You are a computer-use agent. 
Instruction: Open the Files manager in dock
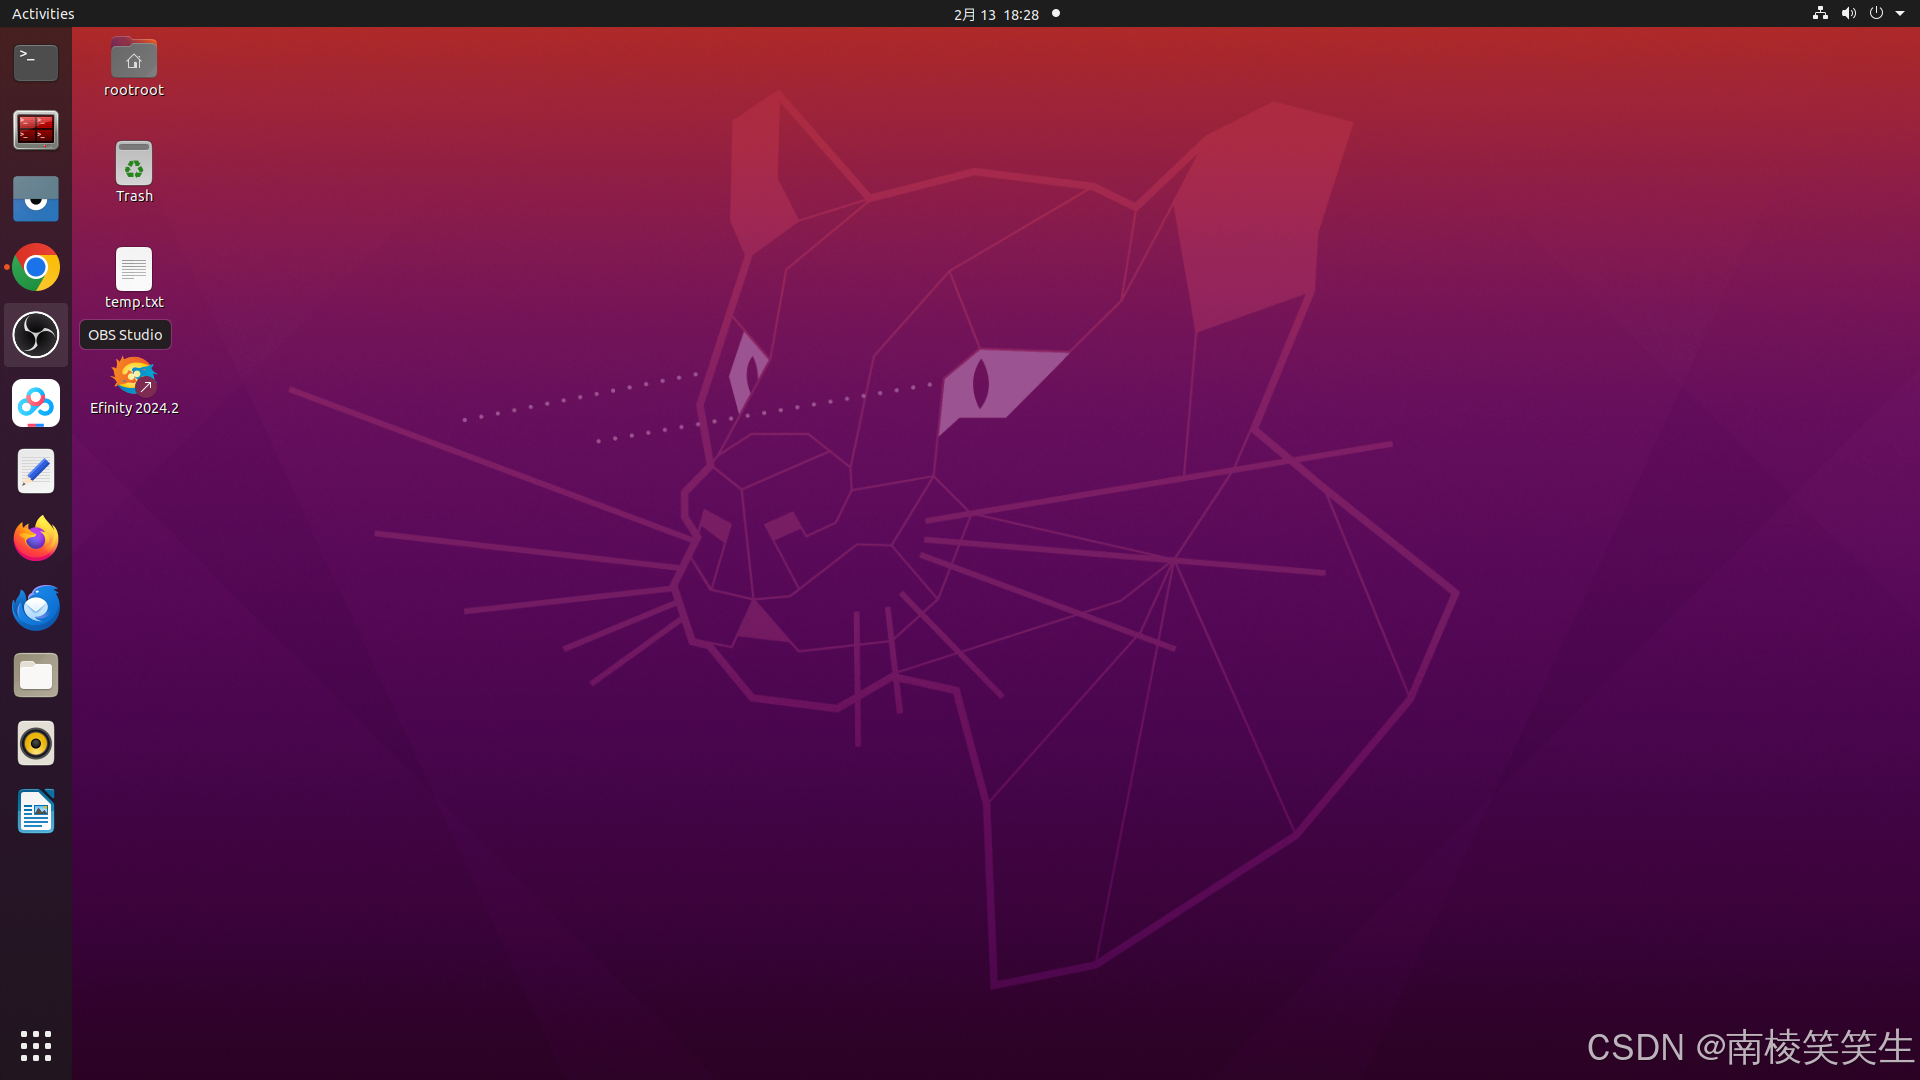pos(36,675)
